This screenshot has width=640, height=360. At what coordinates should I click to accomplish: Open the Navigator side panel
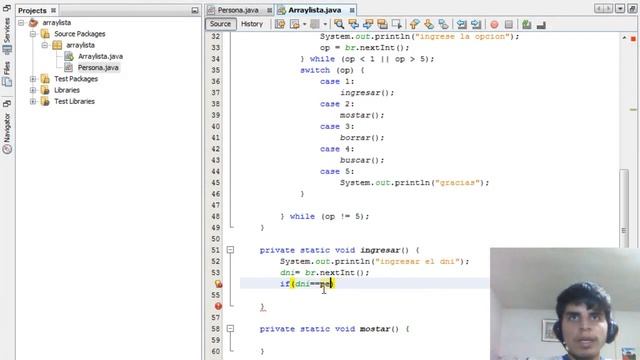[7, 132]
